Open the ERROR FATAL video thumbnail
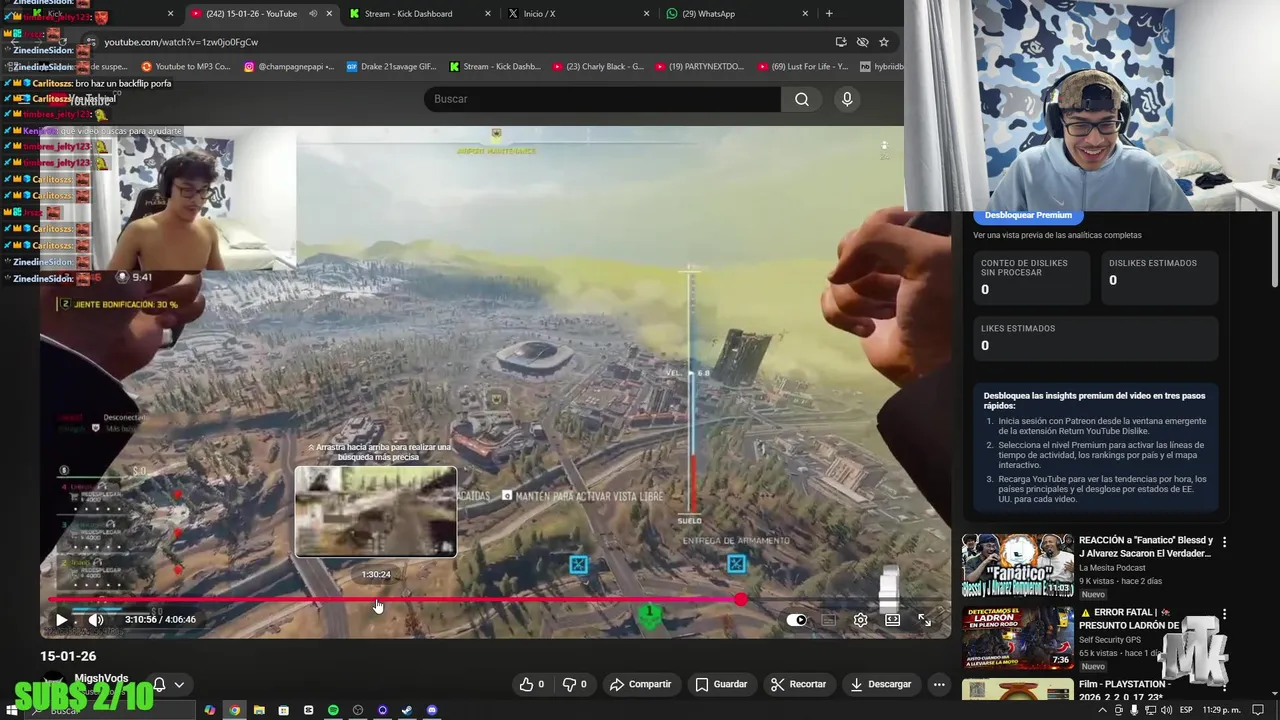Viewport: 1280px width, 720px height. coord(1017,638)
